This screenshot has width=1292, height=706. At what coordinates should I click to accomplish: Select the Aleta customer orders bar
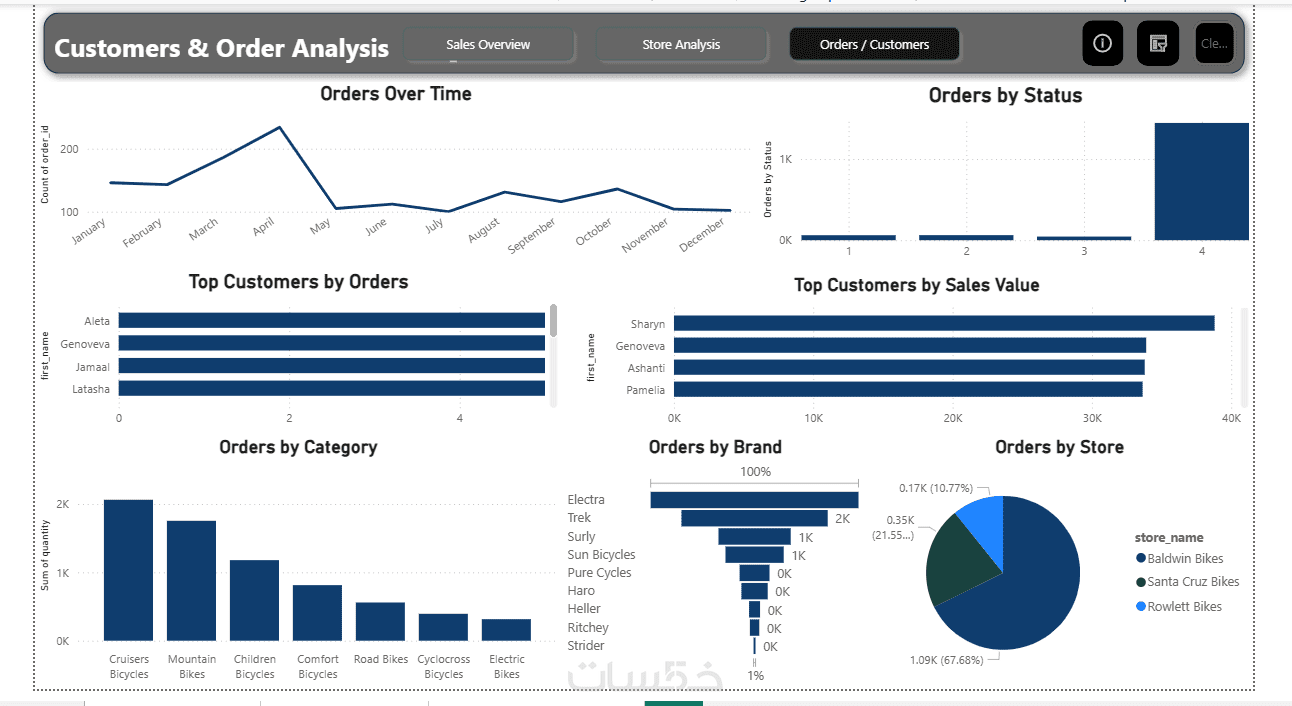coord(332,321)
